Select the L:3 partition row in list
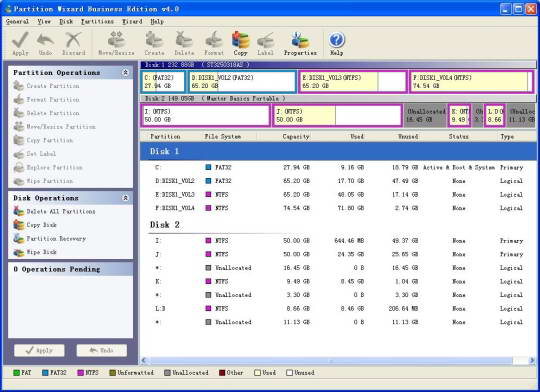Image resolution: width=540 pixels, height=392 pixels. pos(338,309)
